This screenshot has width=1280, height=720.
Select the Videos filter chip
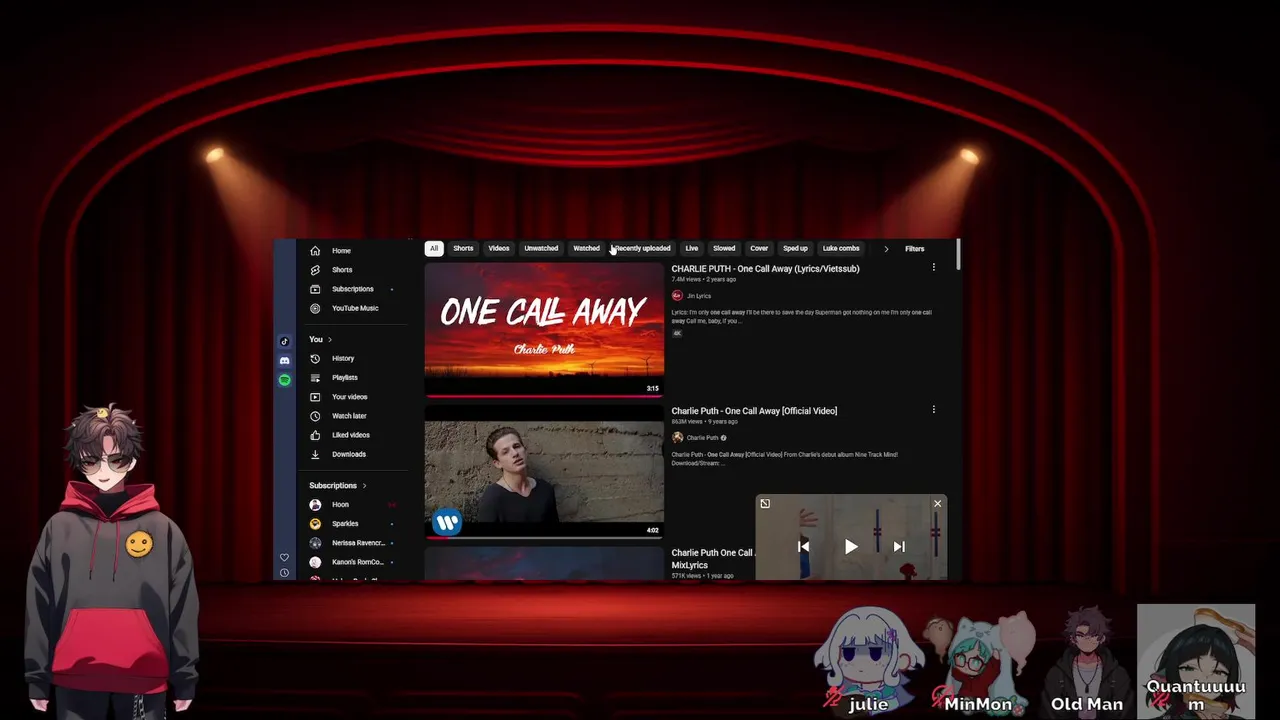(499, 249)
